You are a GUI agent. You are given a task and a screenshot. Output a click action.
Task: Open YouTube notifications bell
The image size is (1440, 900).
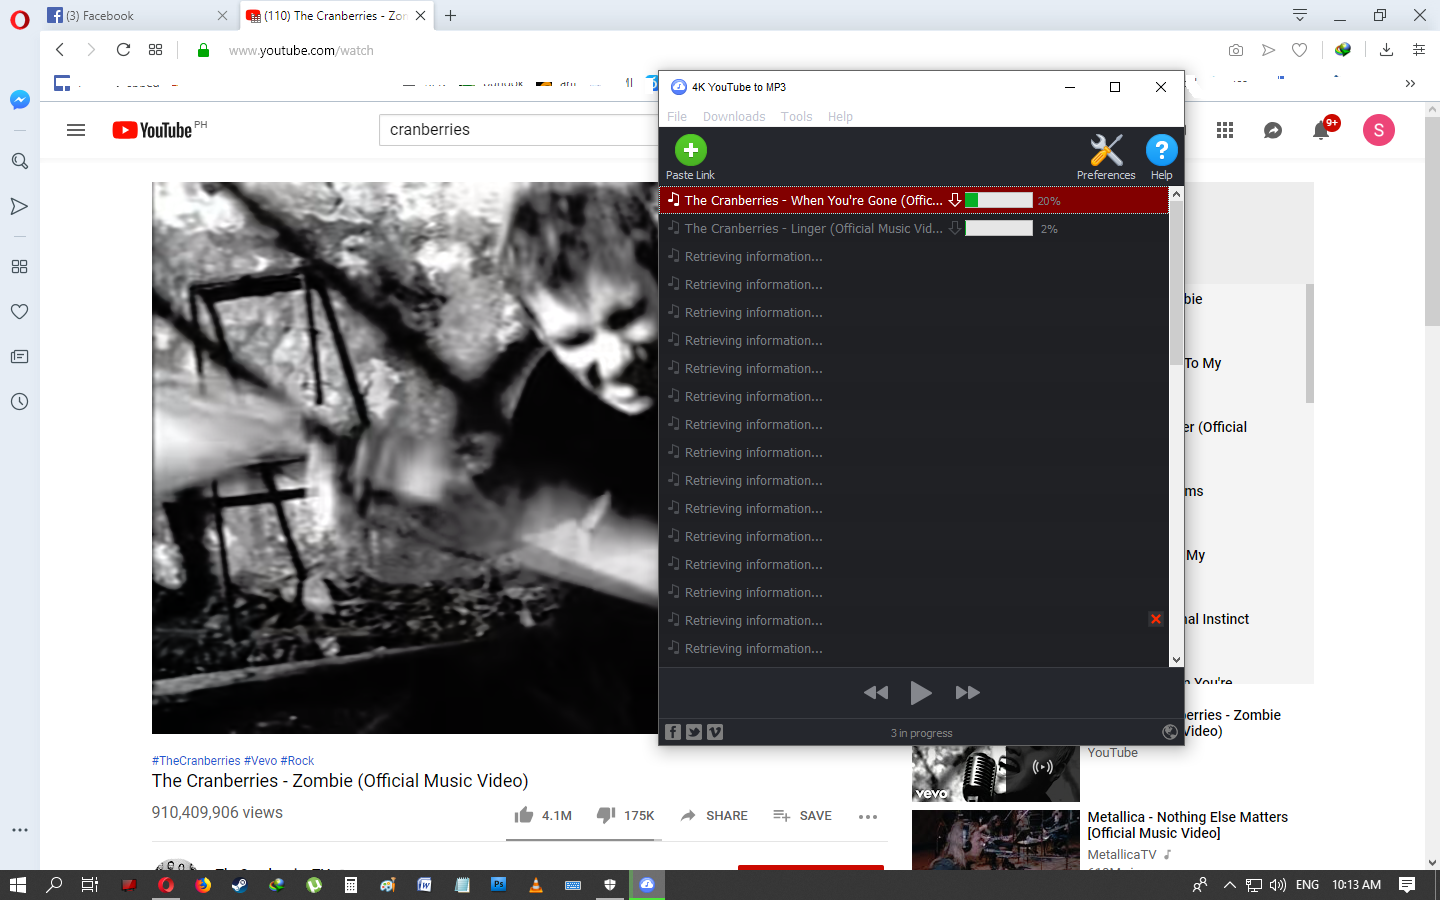tap(1321, 130)
